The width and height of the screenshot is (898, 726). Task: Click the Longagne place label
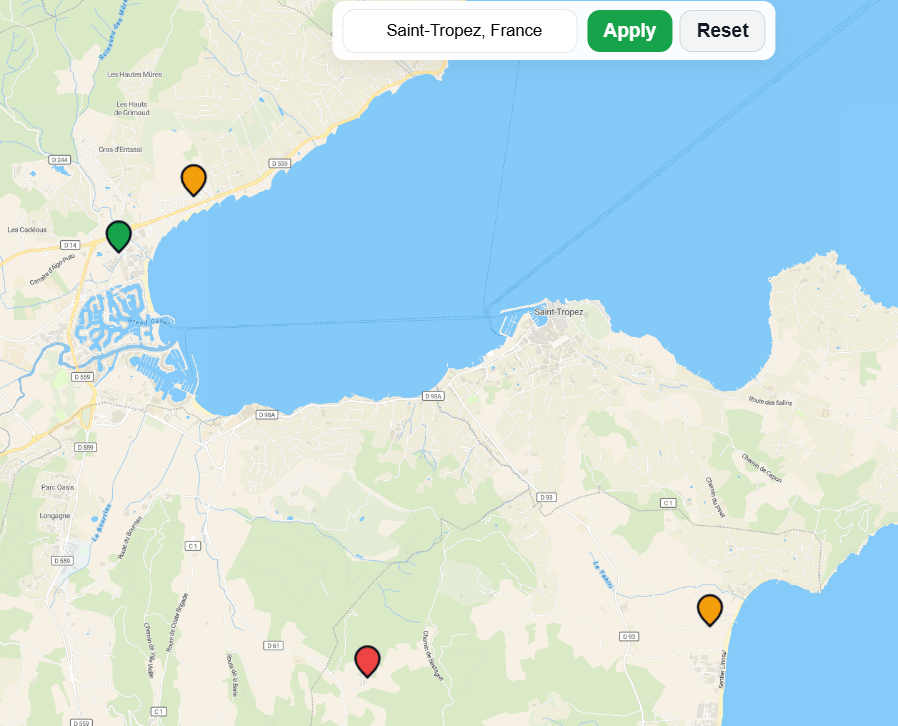point(55,516)
